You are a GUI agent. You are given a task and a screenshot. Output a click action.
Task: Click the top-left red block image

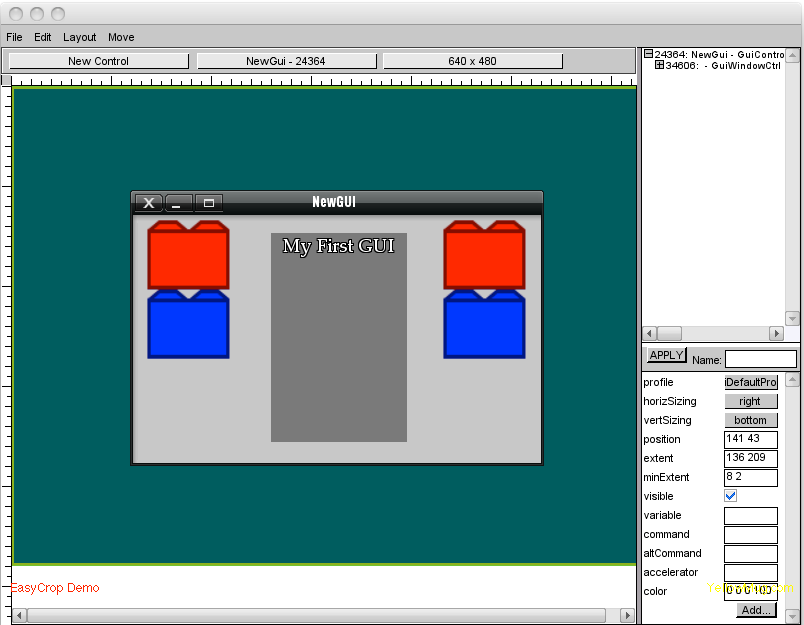click(188, 256)
